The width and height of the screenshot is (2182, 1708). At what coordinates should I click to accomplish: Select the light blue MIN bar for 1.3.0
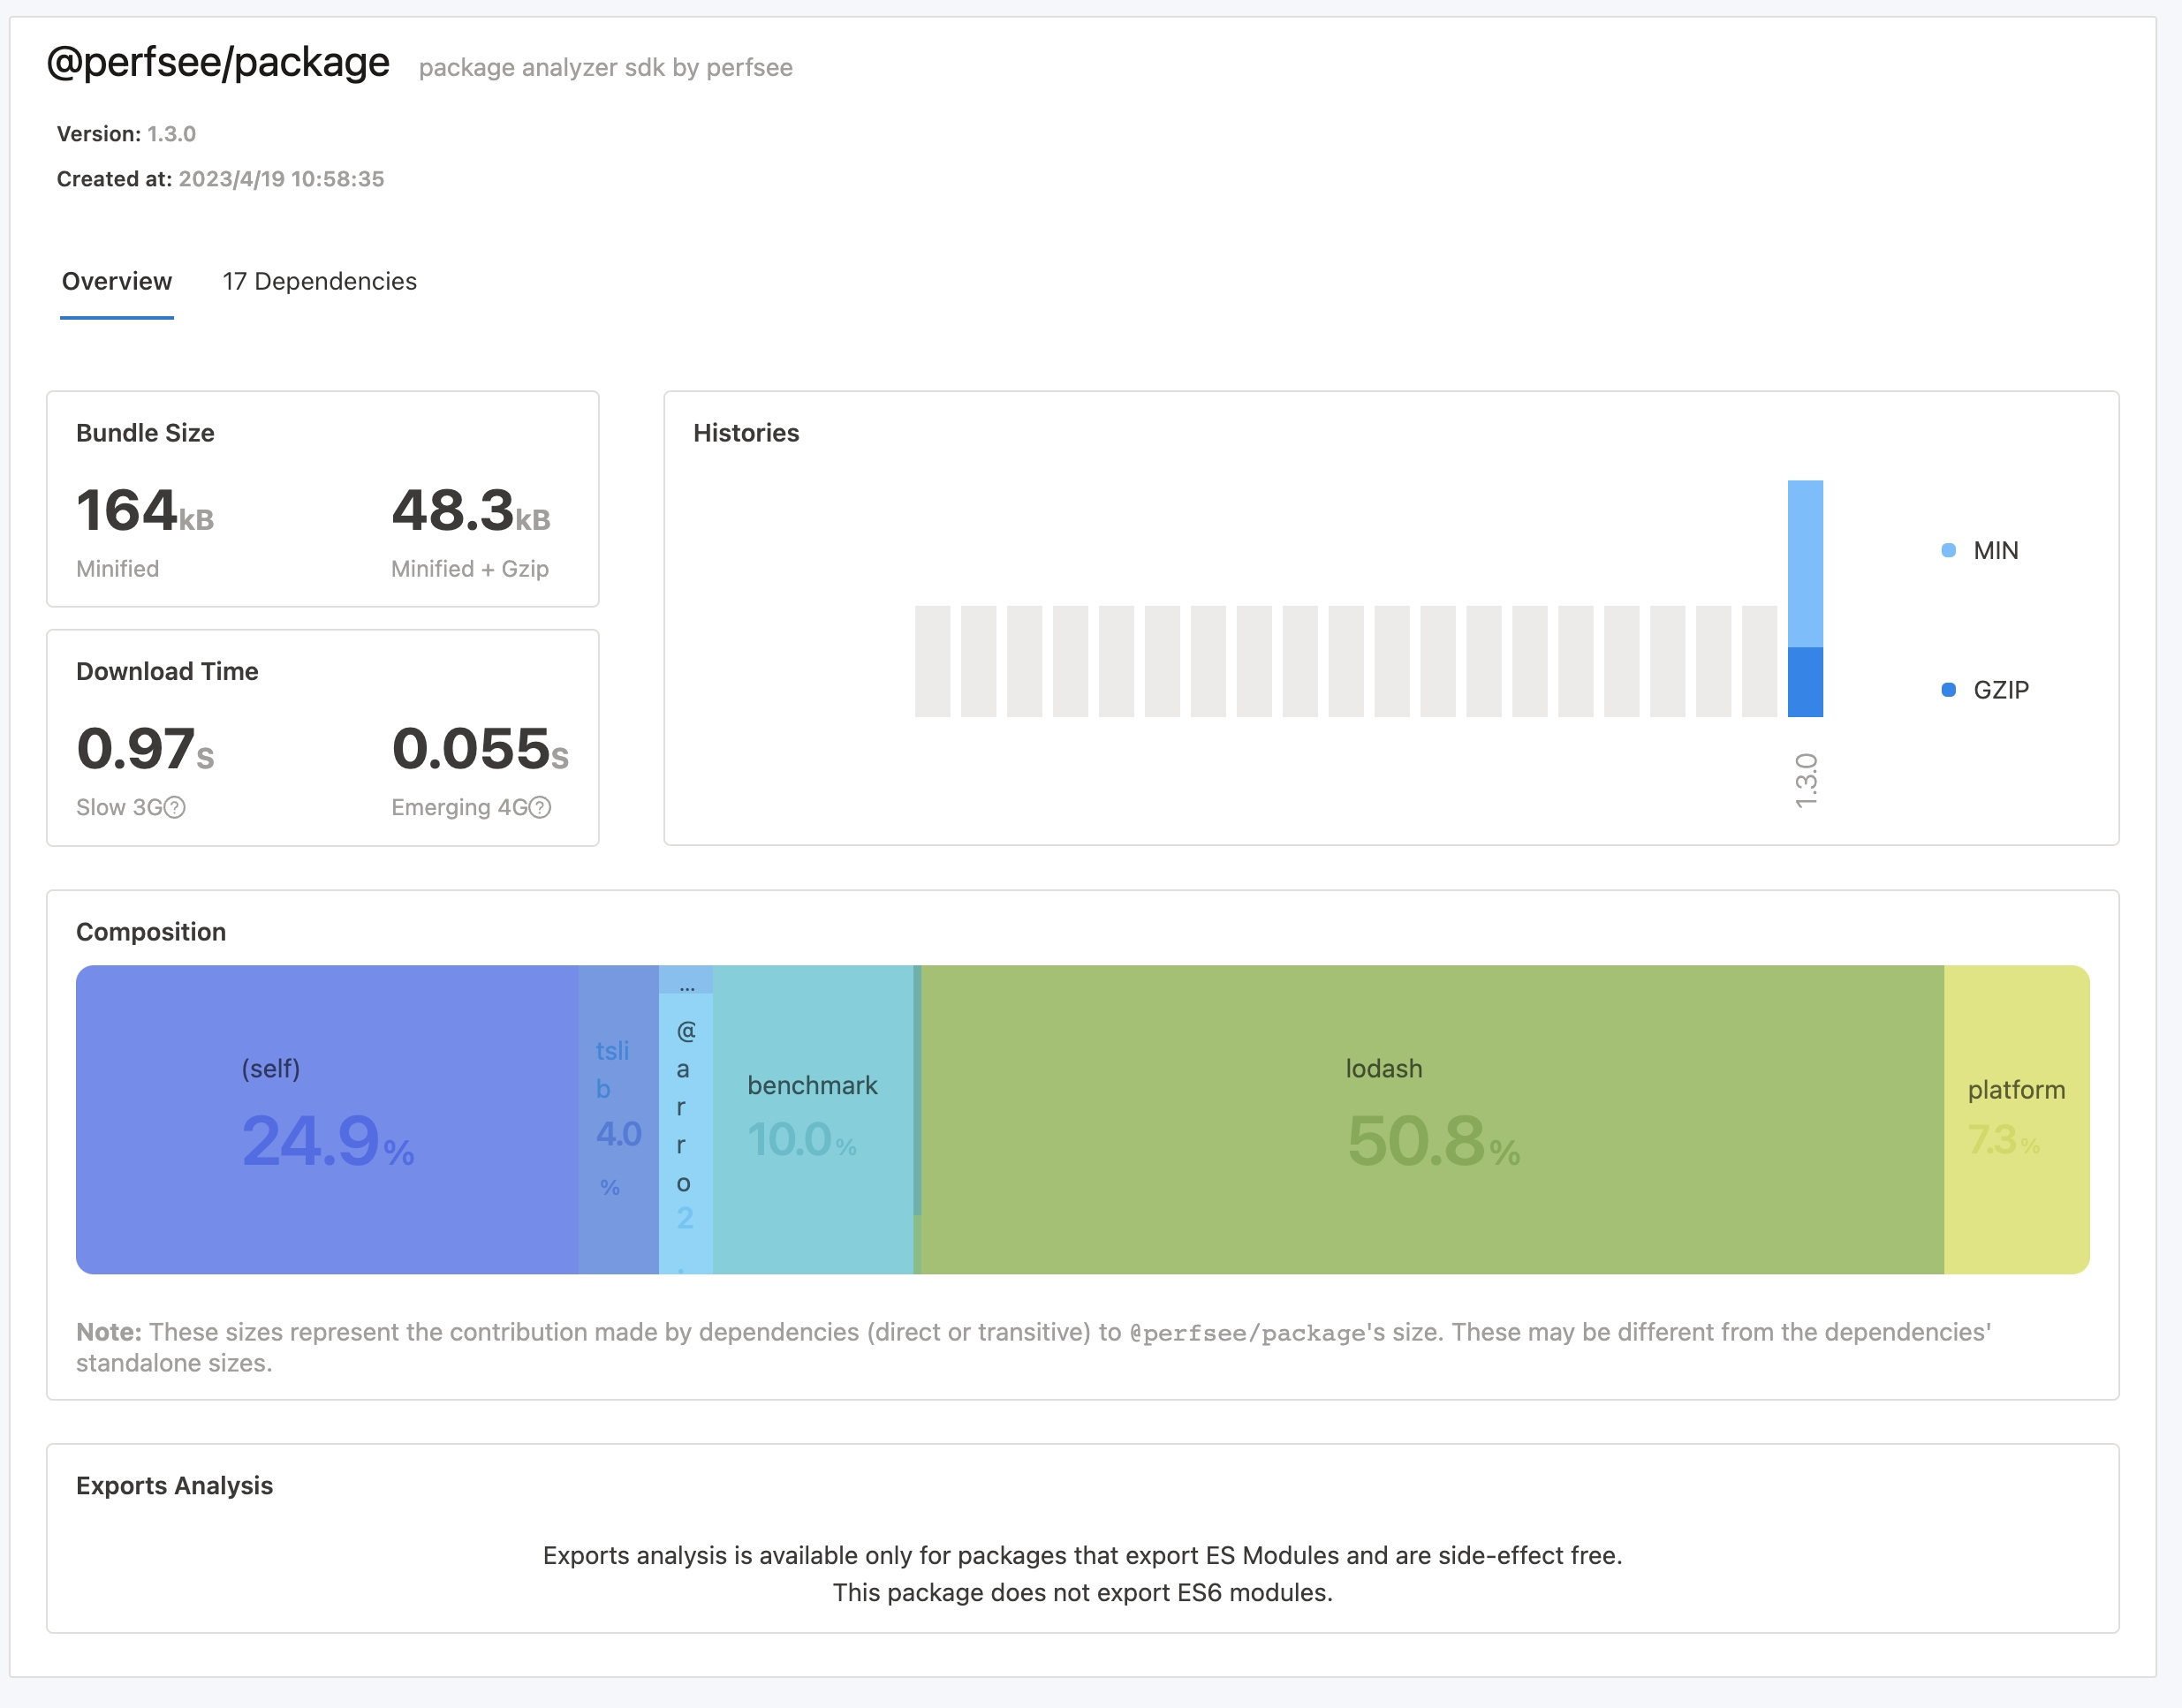[1805, 564]
